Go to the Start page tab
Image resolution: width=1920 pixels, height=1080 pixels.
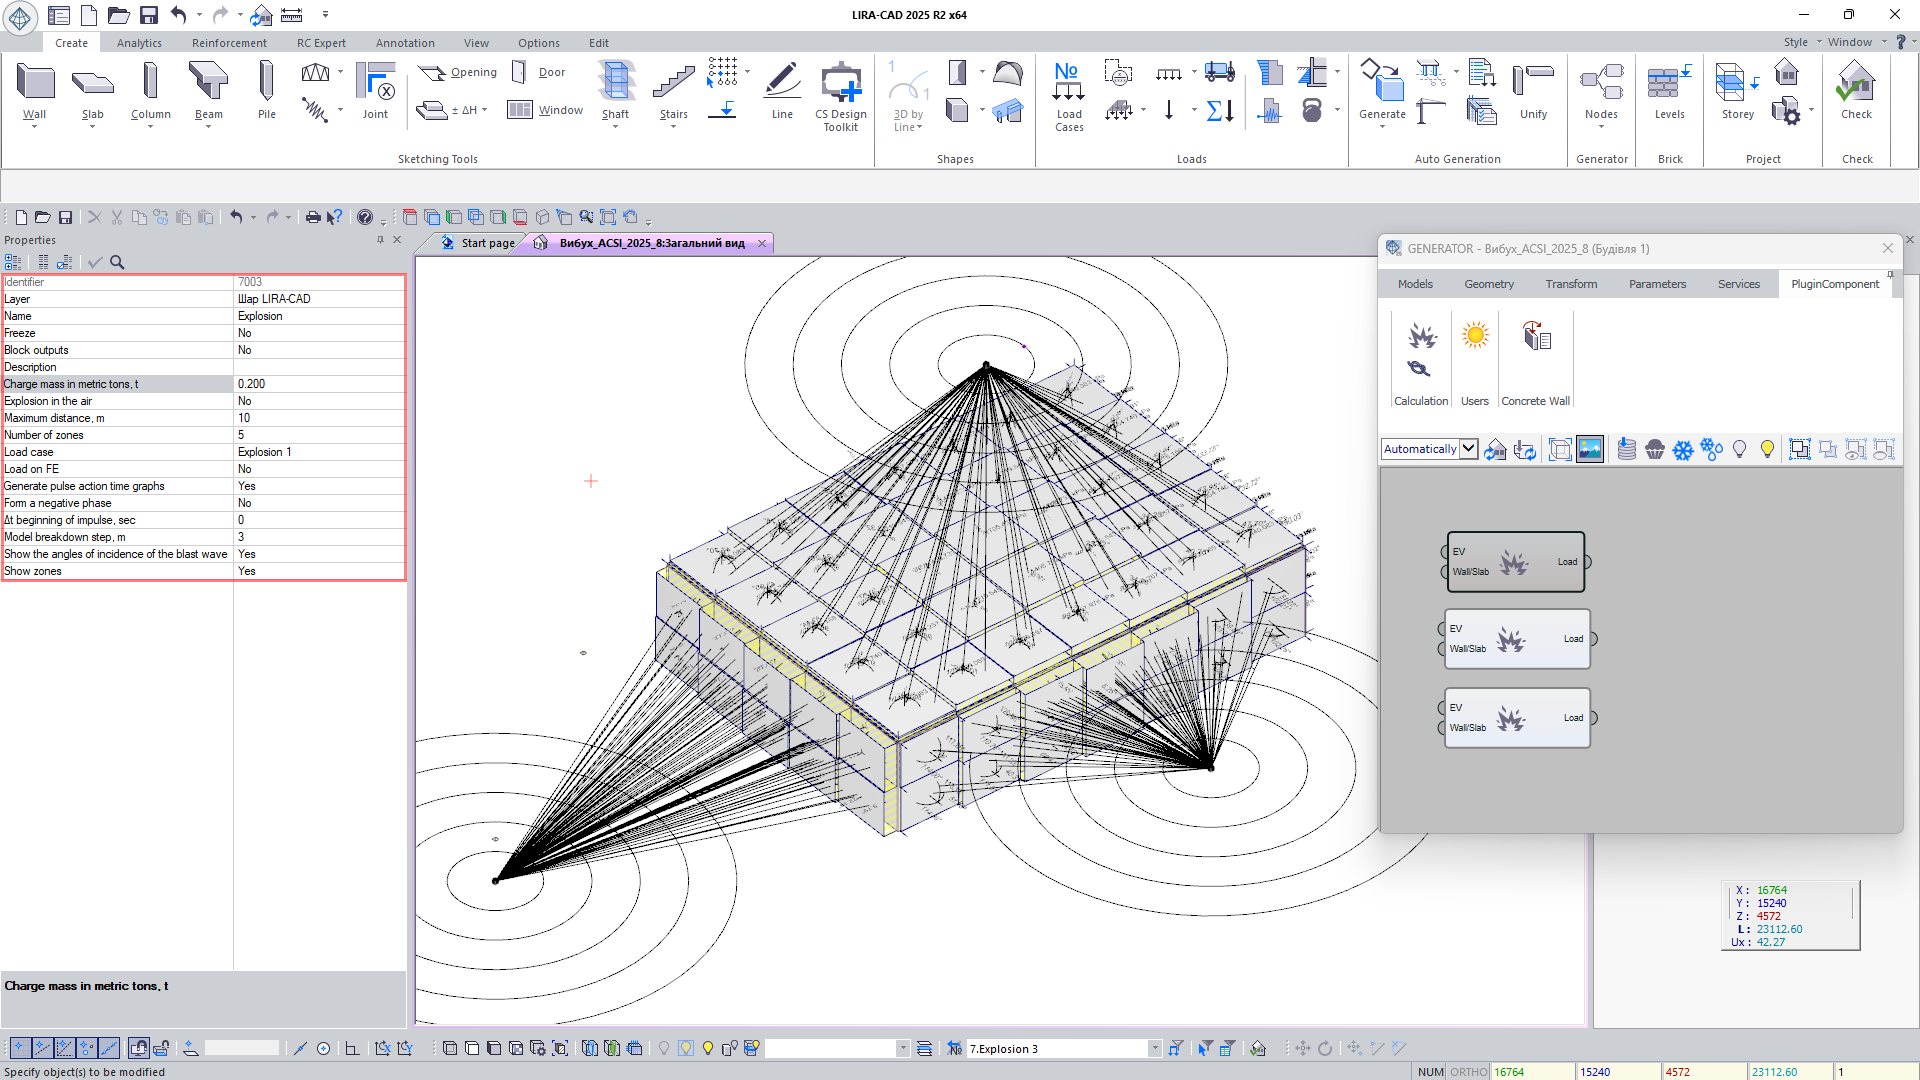click(479, 243)
